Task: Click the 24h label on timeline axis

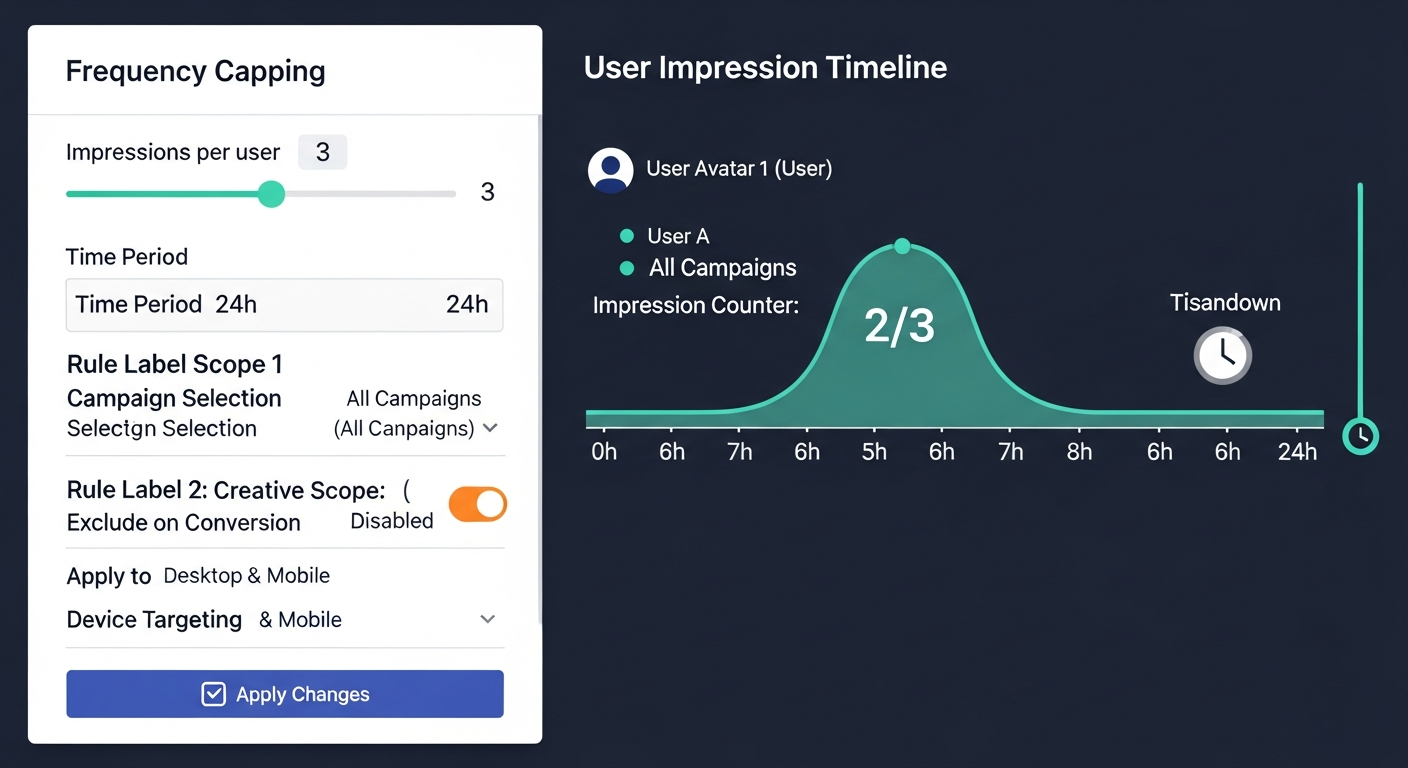Action: click(1297, 452)
